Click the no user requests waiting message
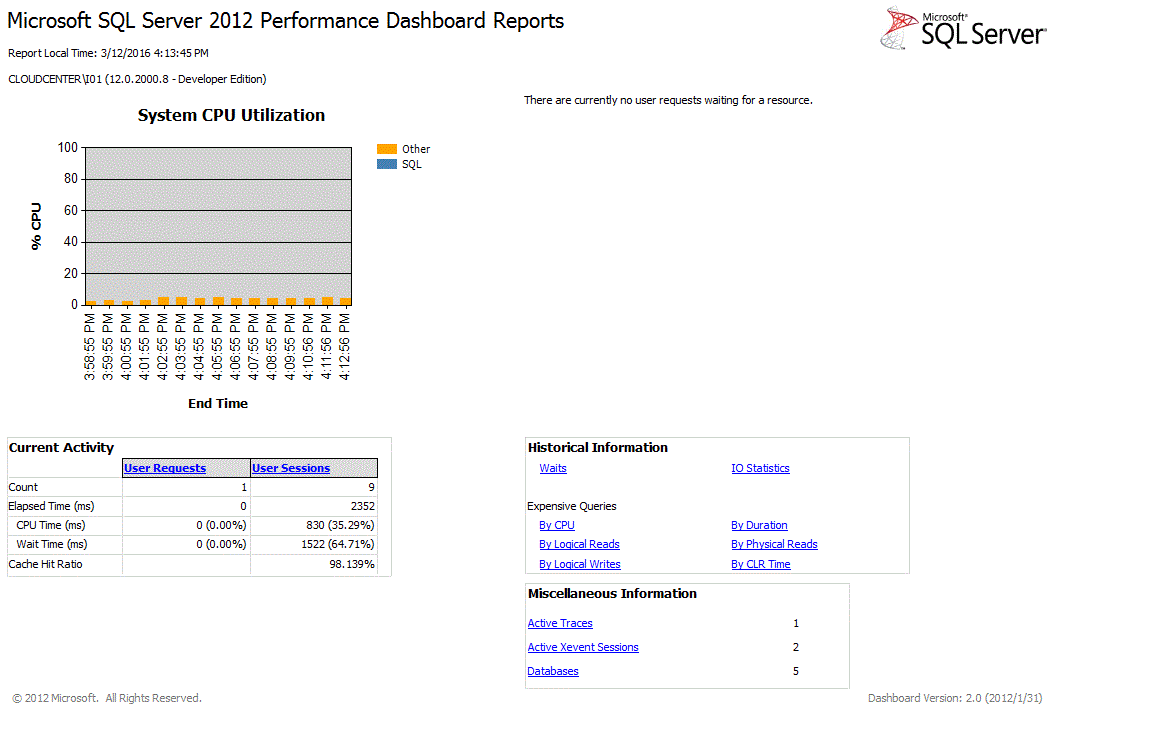 pos(668,100)
